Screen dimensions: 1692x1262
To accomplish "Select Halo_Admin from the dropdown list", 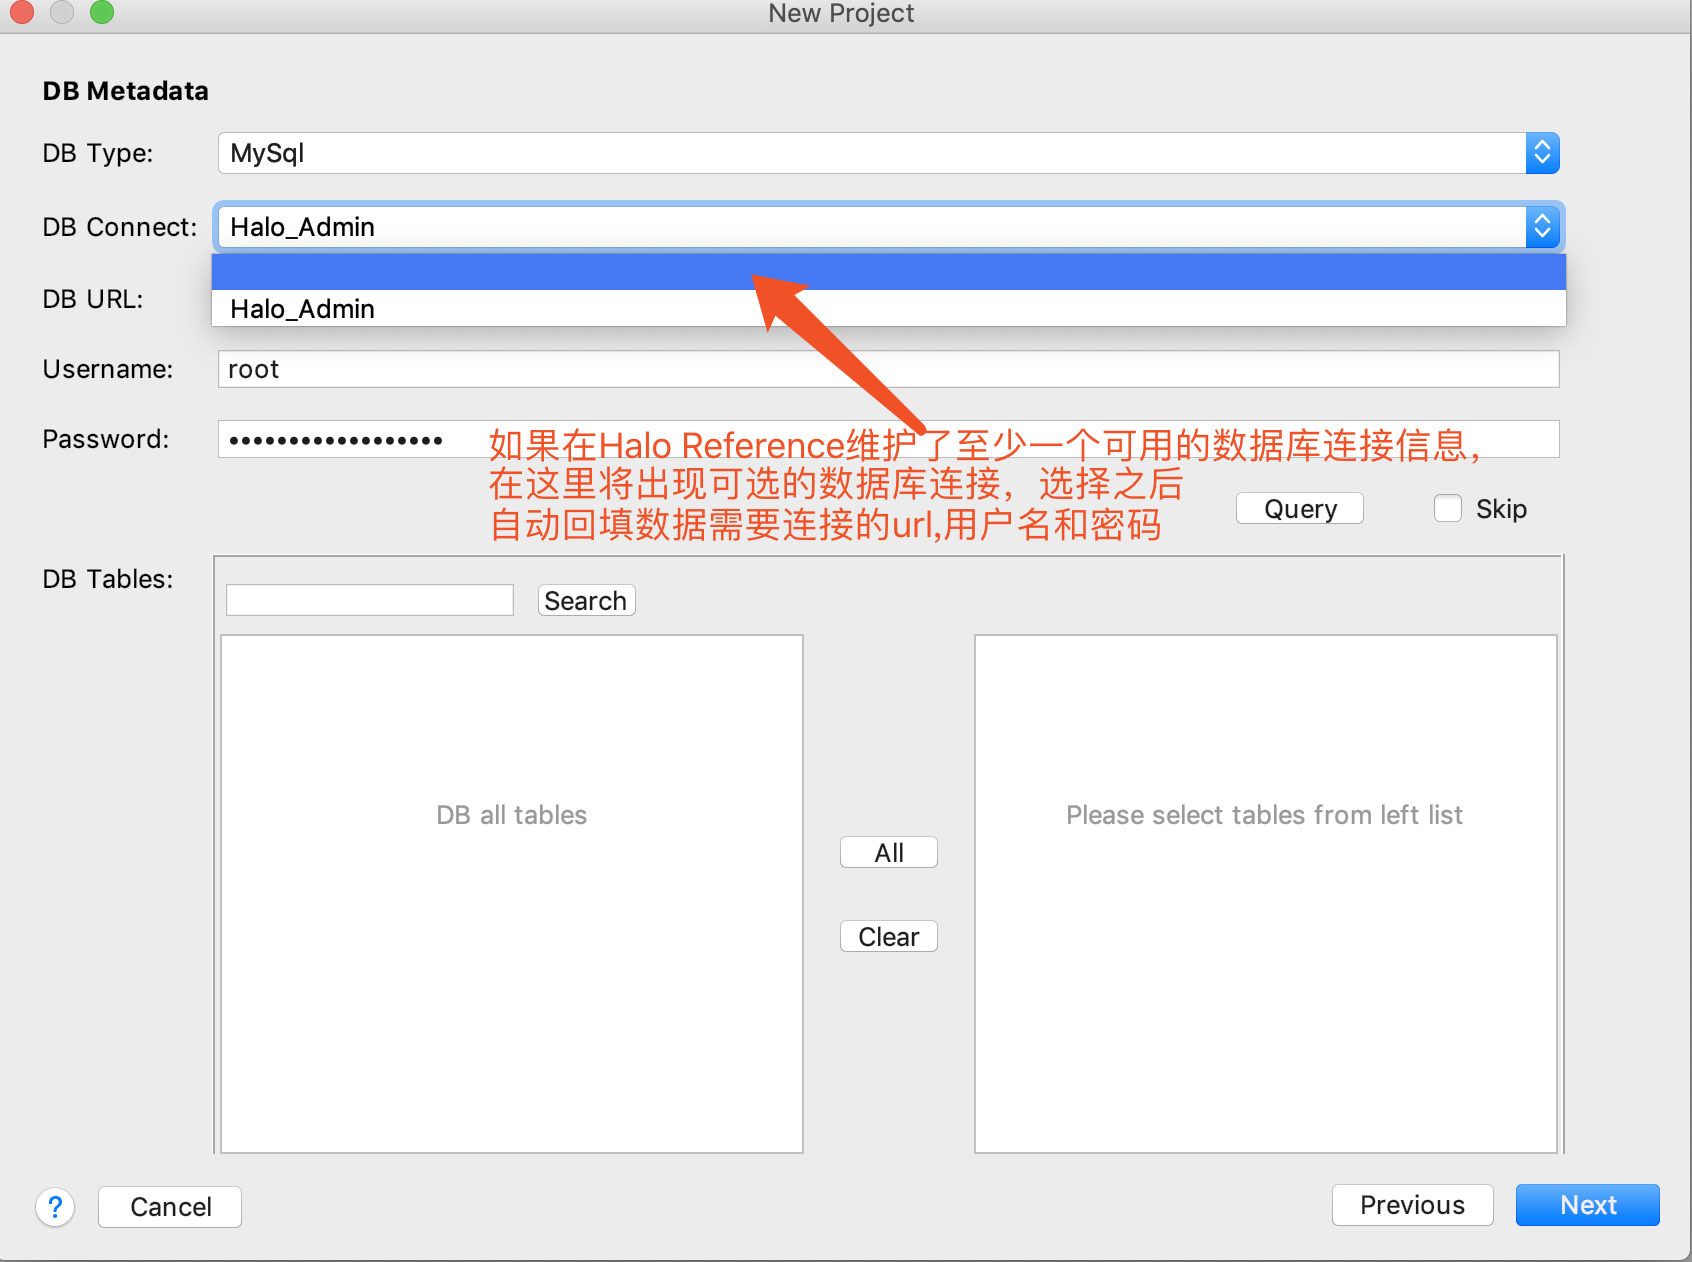I will (x=303, y=309).
